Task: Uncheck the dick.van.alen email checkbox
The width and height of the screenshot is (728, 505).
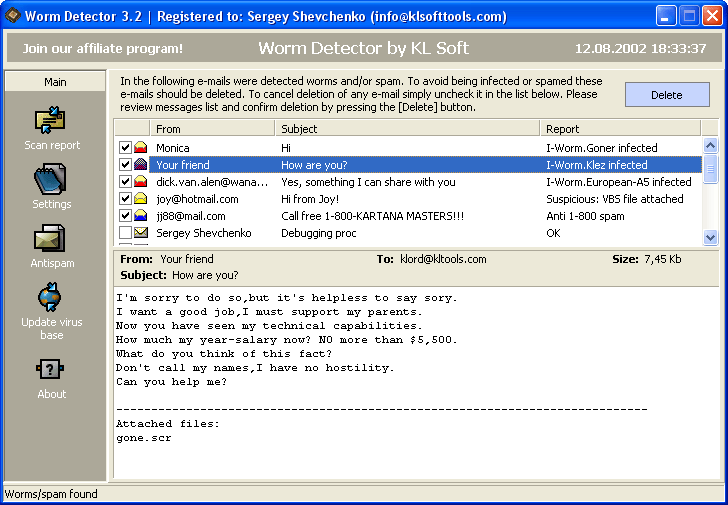Action: pyautogui.click(x=125, y=181)
